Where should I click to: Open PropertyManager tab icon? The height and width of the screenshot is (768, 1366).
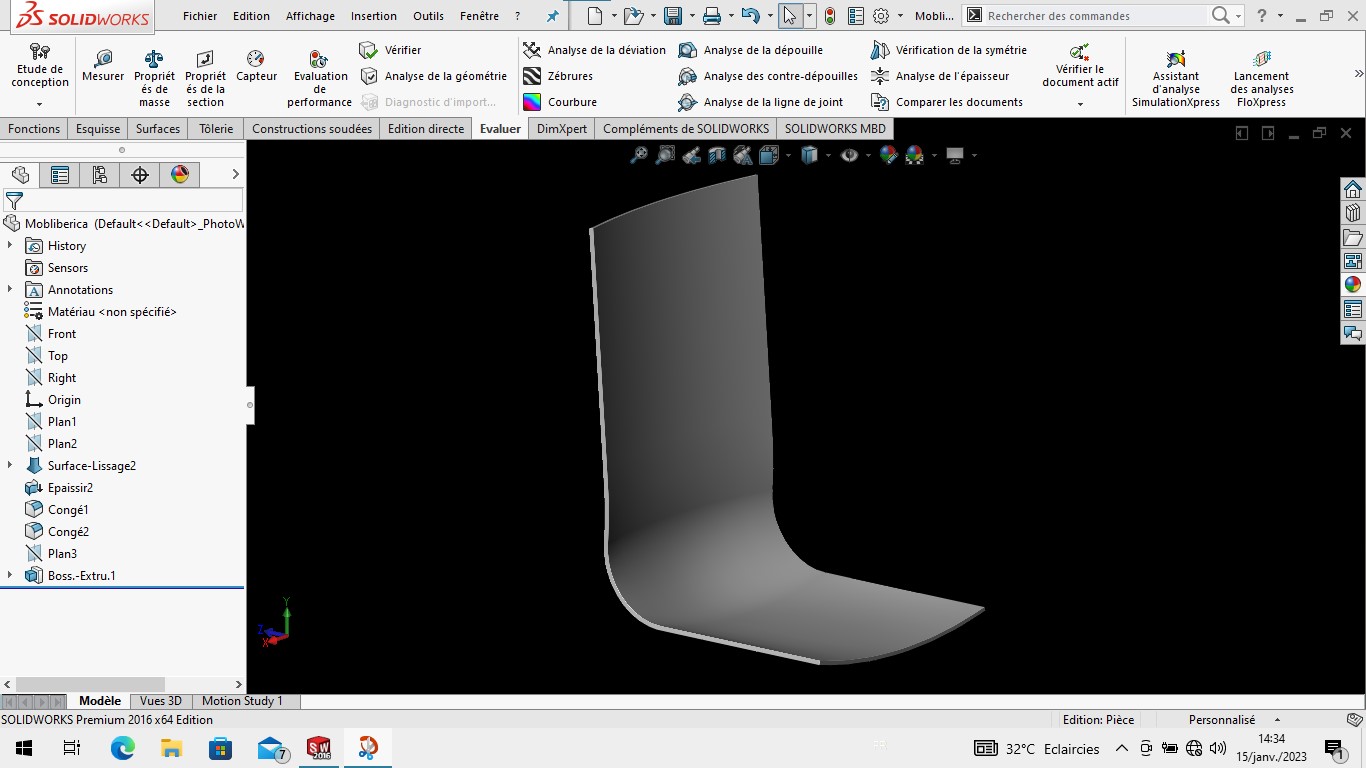60,175
